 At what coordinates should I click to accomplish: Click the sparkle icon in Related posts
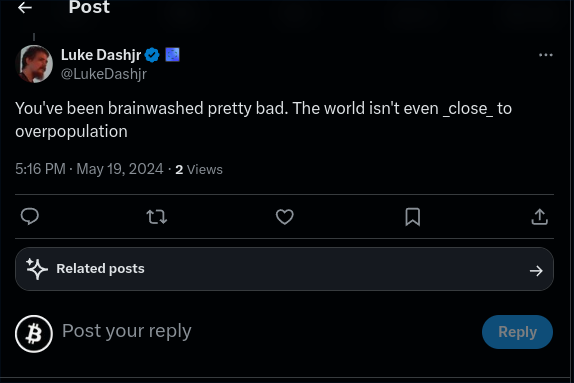[37, 269]
